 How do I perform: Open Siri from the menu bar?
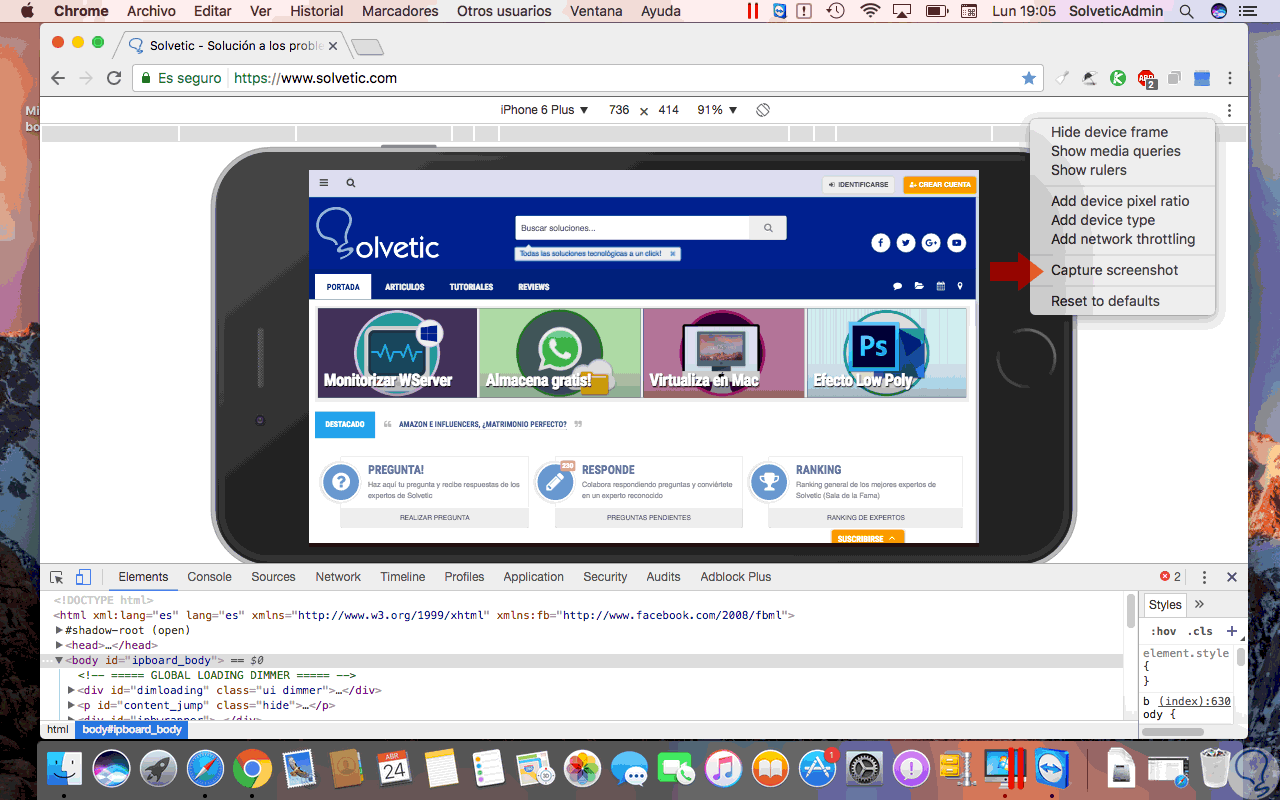1219,11
